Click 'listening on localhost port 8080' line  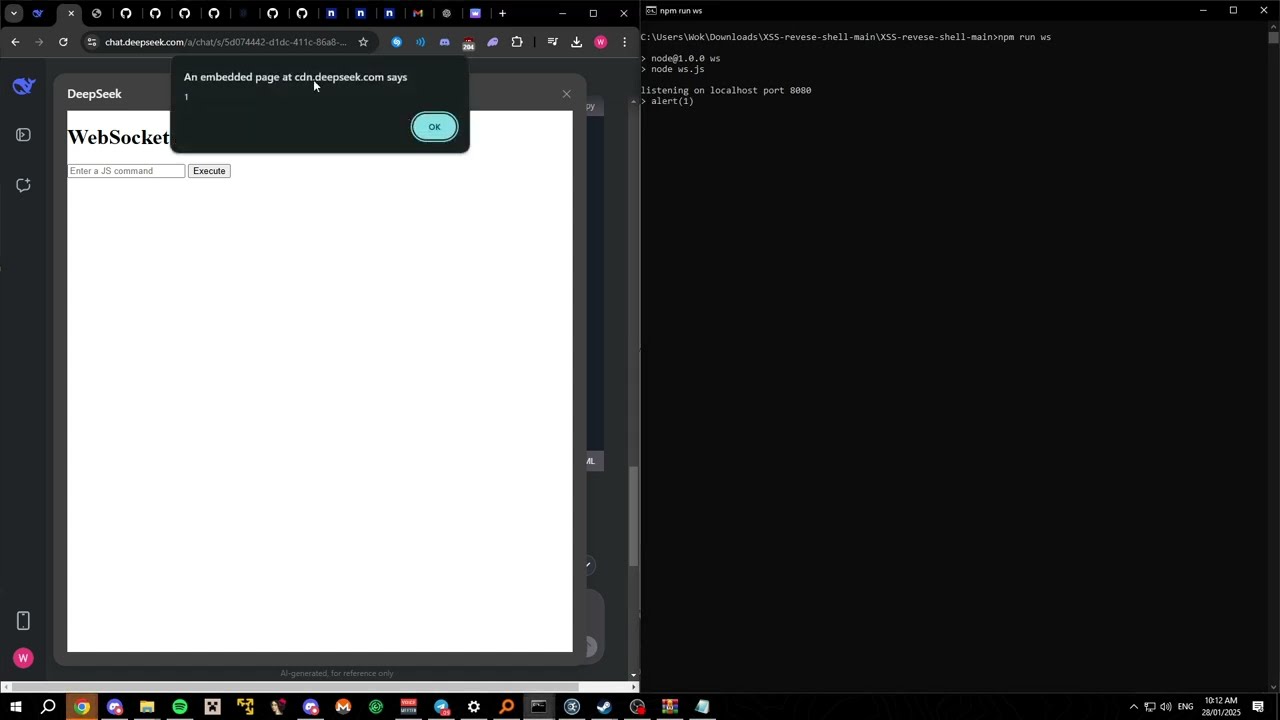[726, 90]
